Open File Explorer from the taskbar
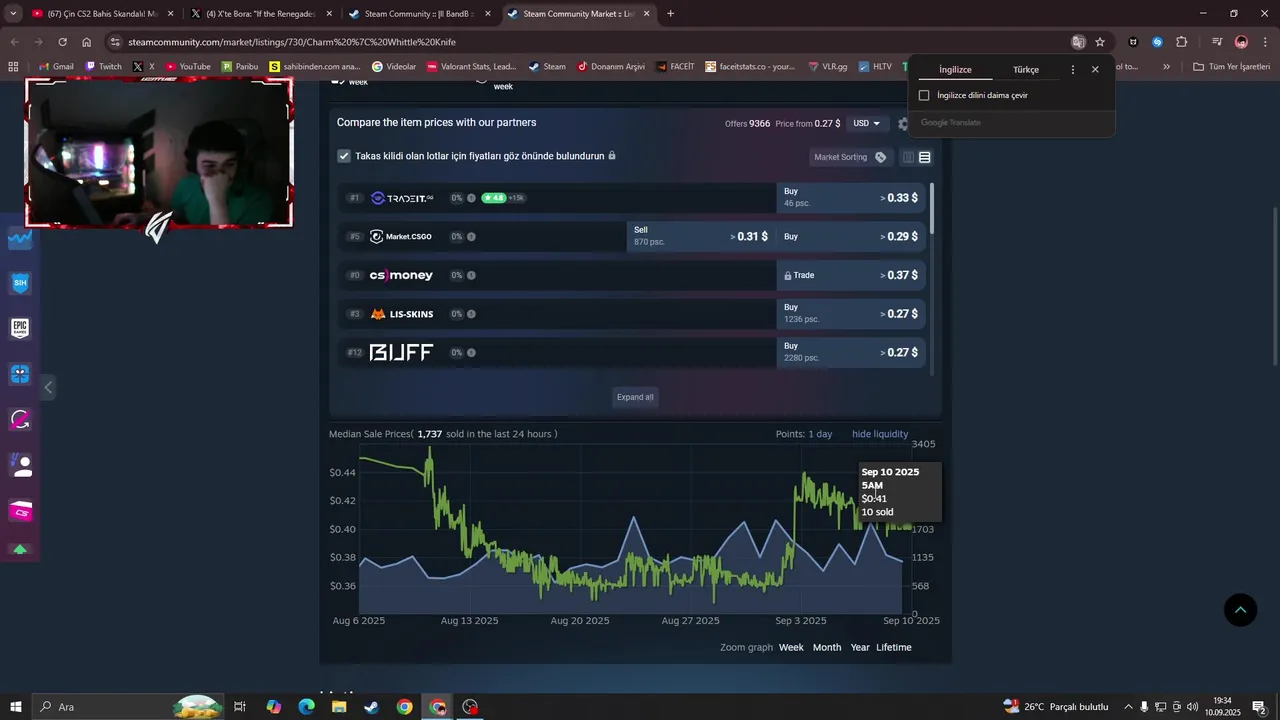The image size is (1280, 720). (x=339, y=707)
